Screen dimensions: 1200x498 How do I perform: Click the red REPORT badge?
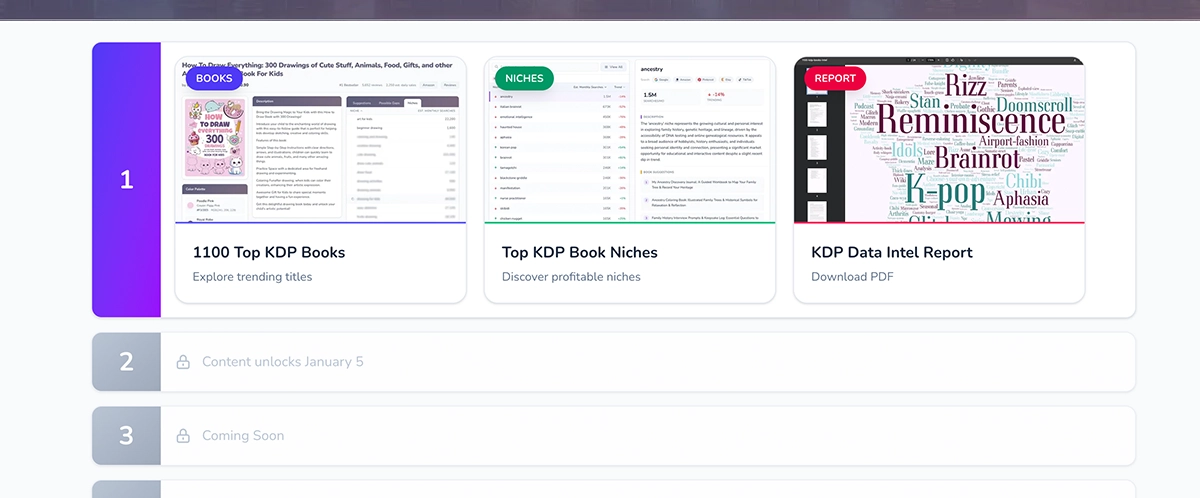point(835,78)
